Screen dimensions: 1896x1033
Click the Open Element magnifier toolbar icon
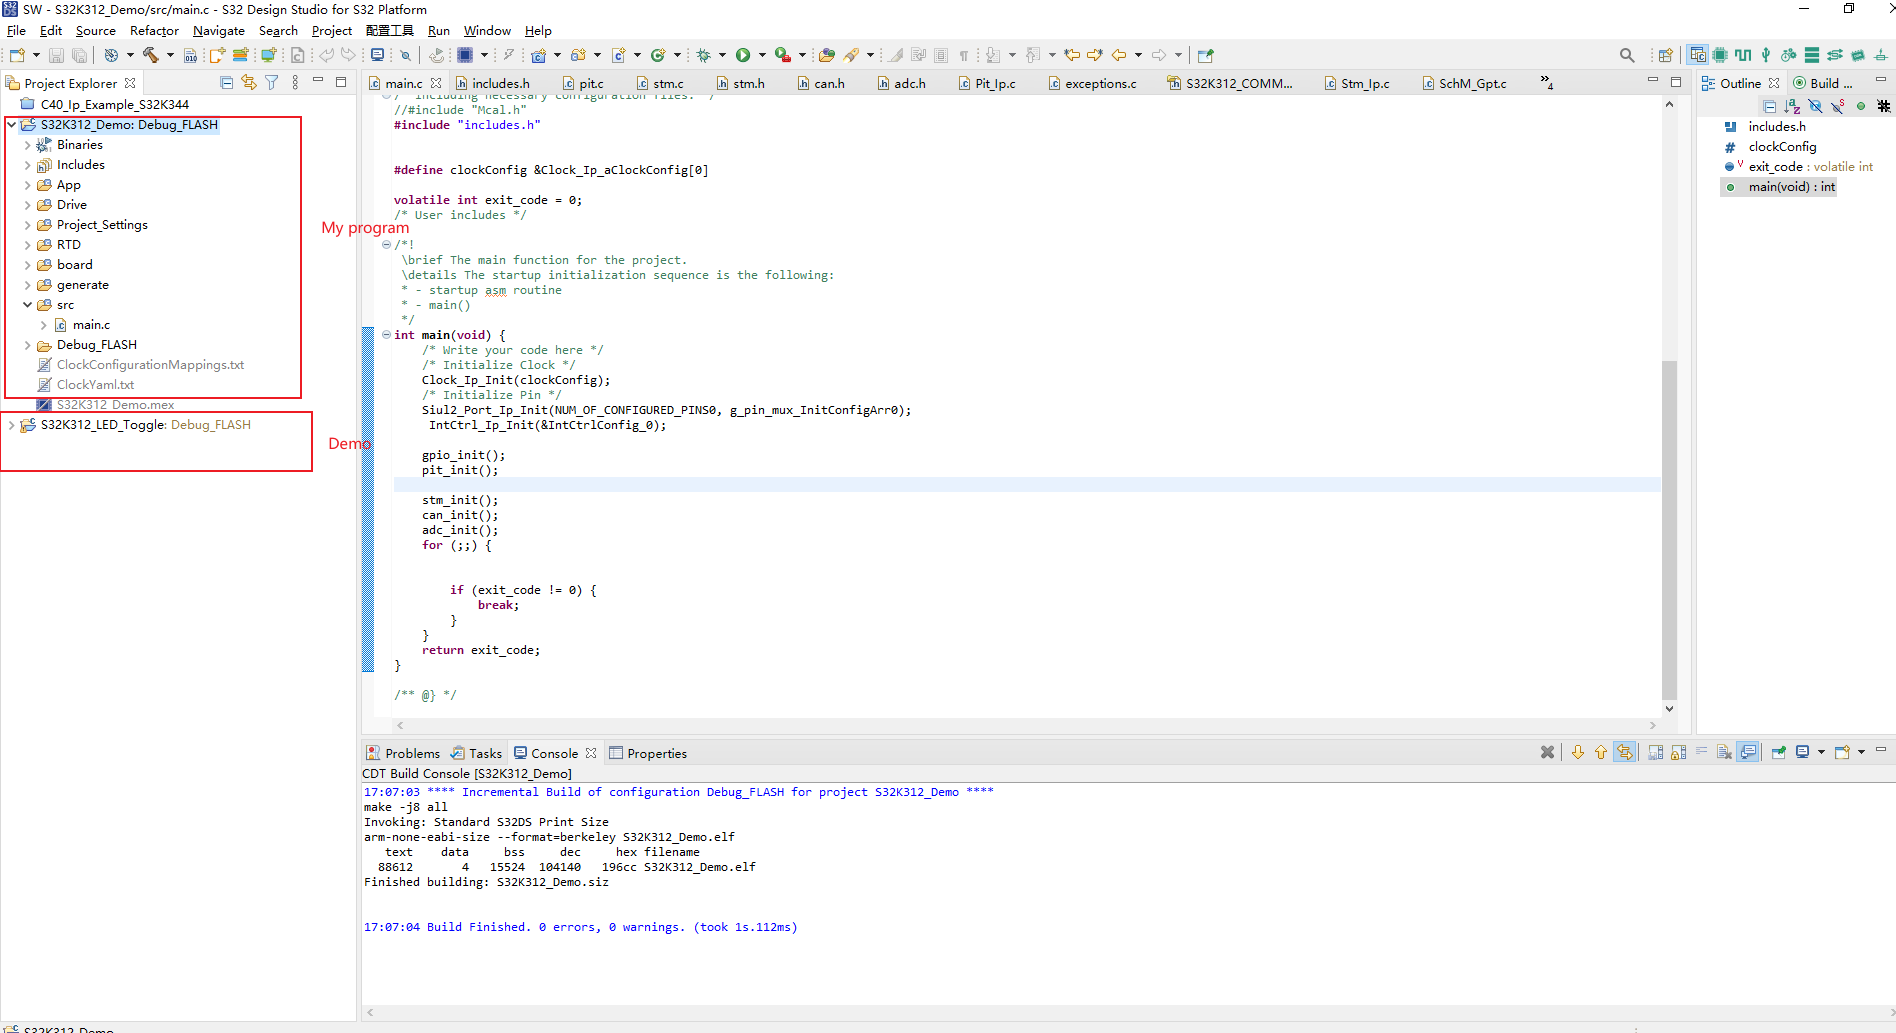1627,55
